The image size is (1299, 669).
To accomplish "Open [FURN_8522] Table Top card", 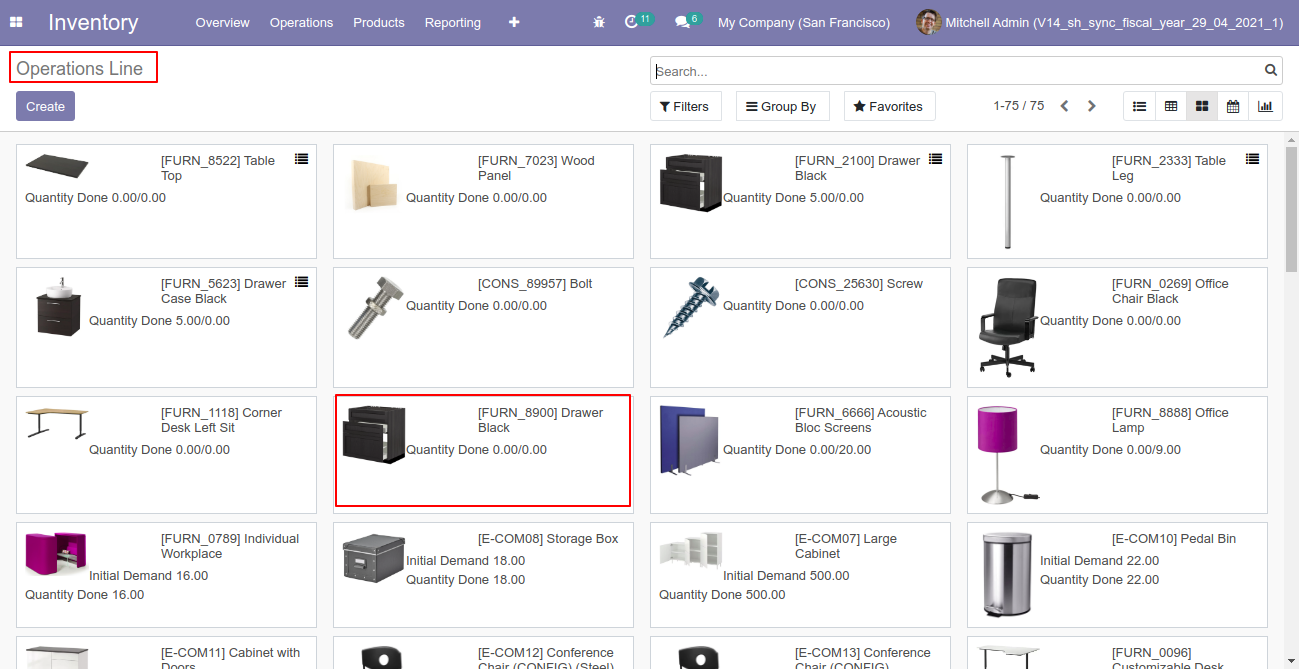I will 166,202.
